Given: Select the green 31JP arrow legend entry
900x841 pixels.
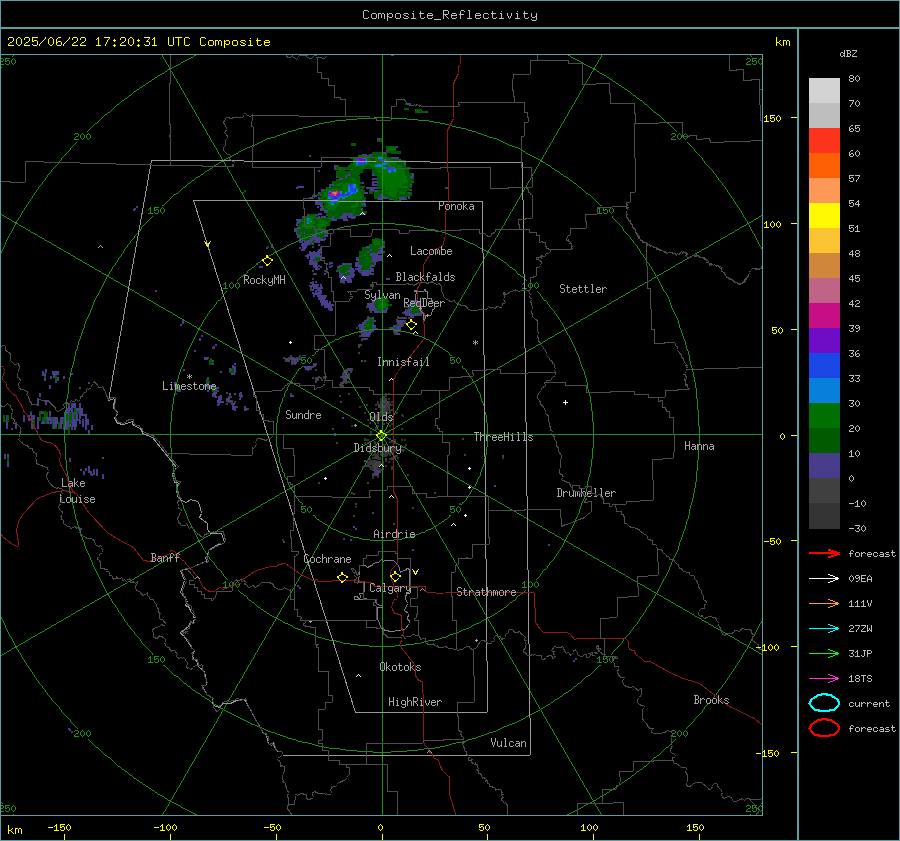Looking at the screenshot, I should coord(824,653).
